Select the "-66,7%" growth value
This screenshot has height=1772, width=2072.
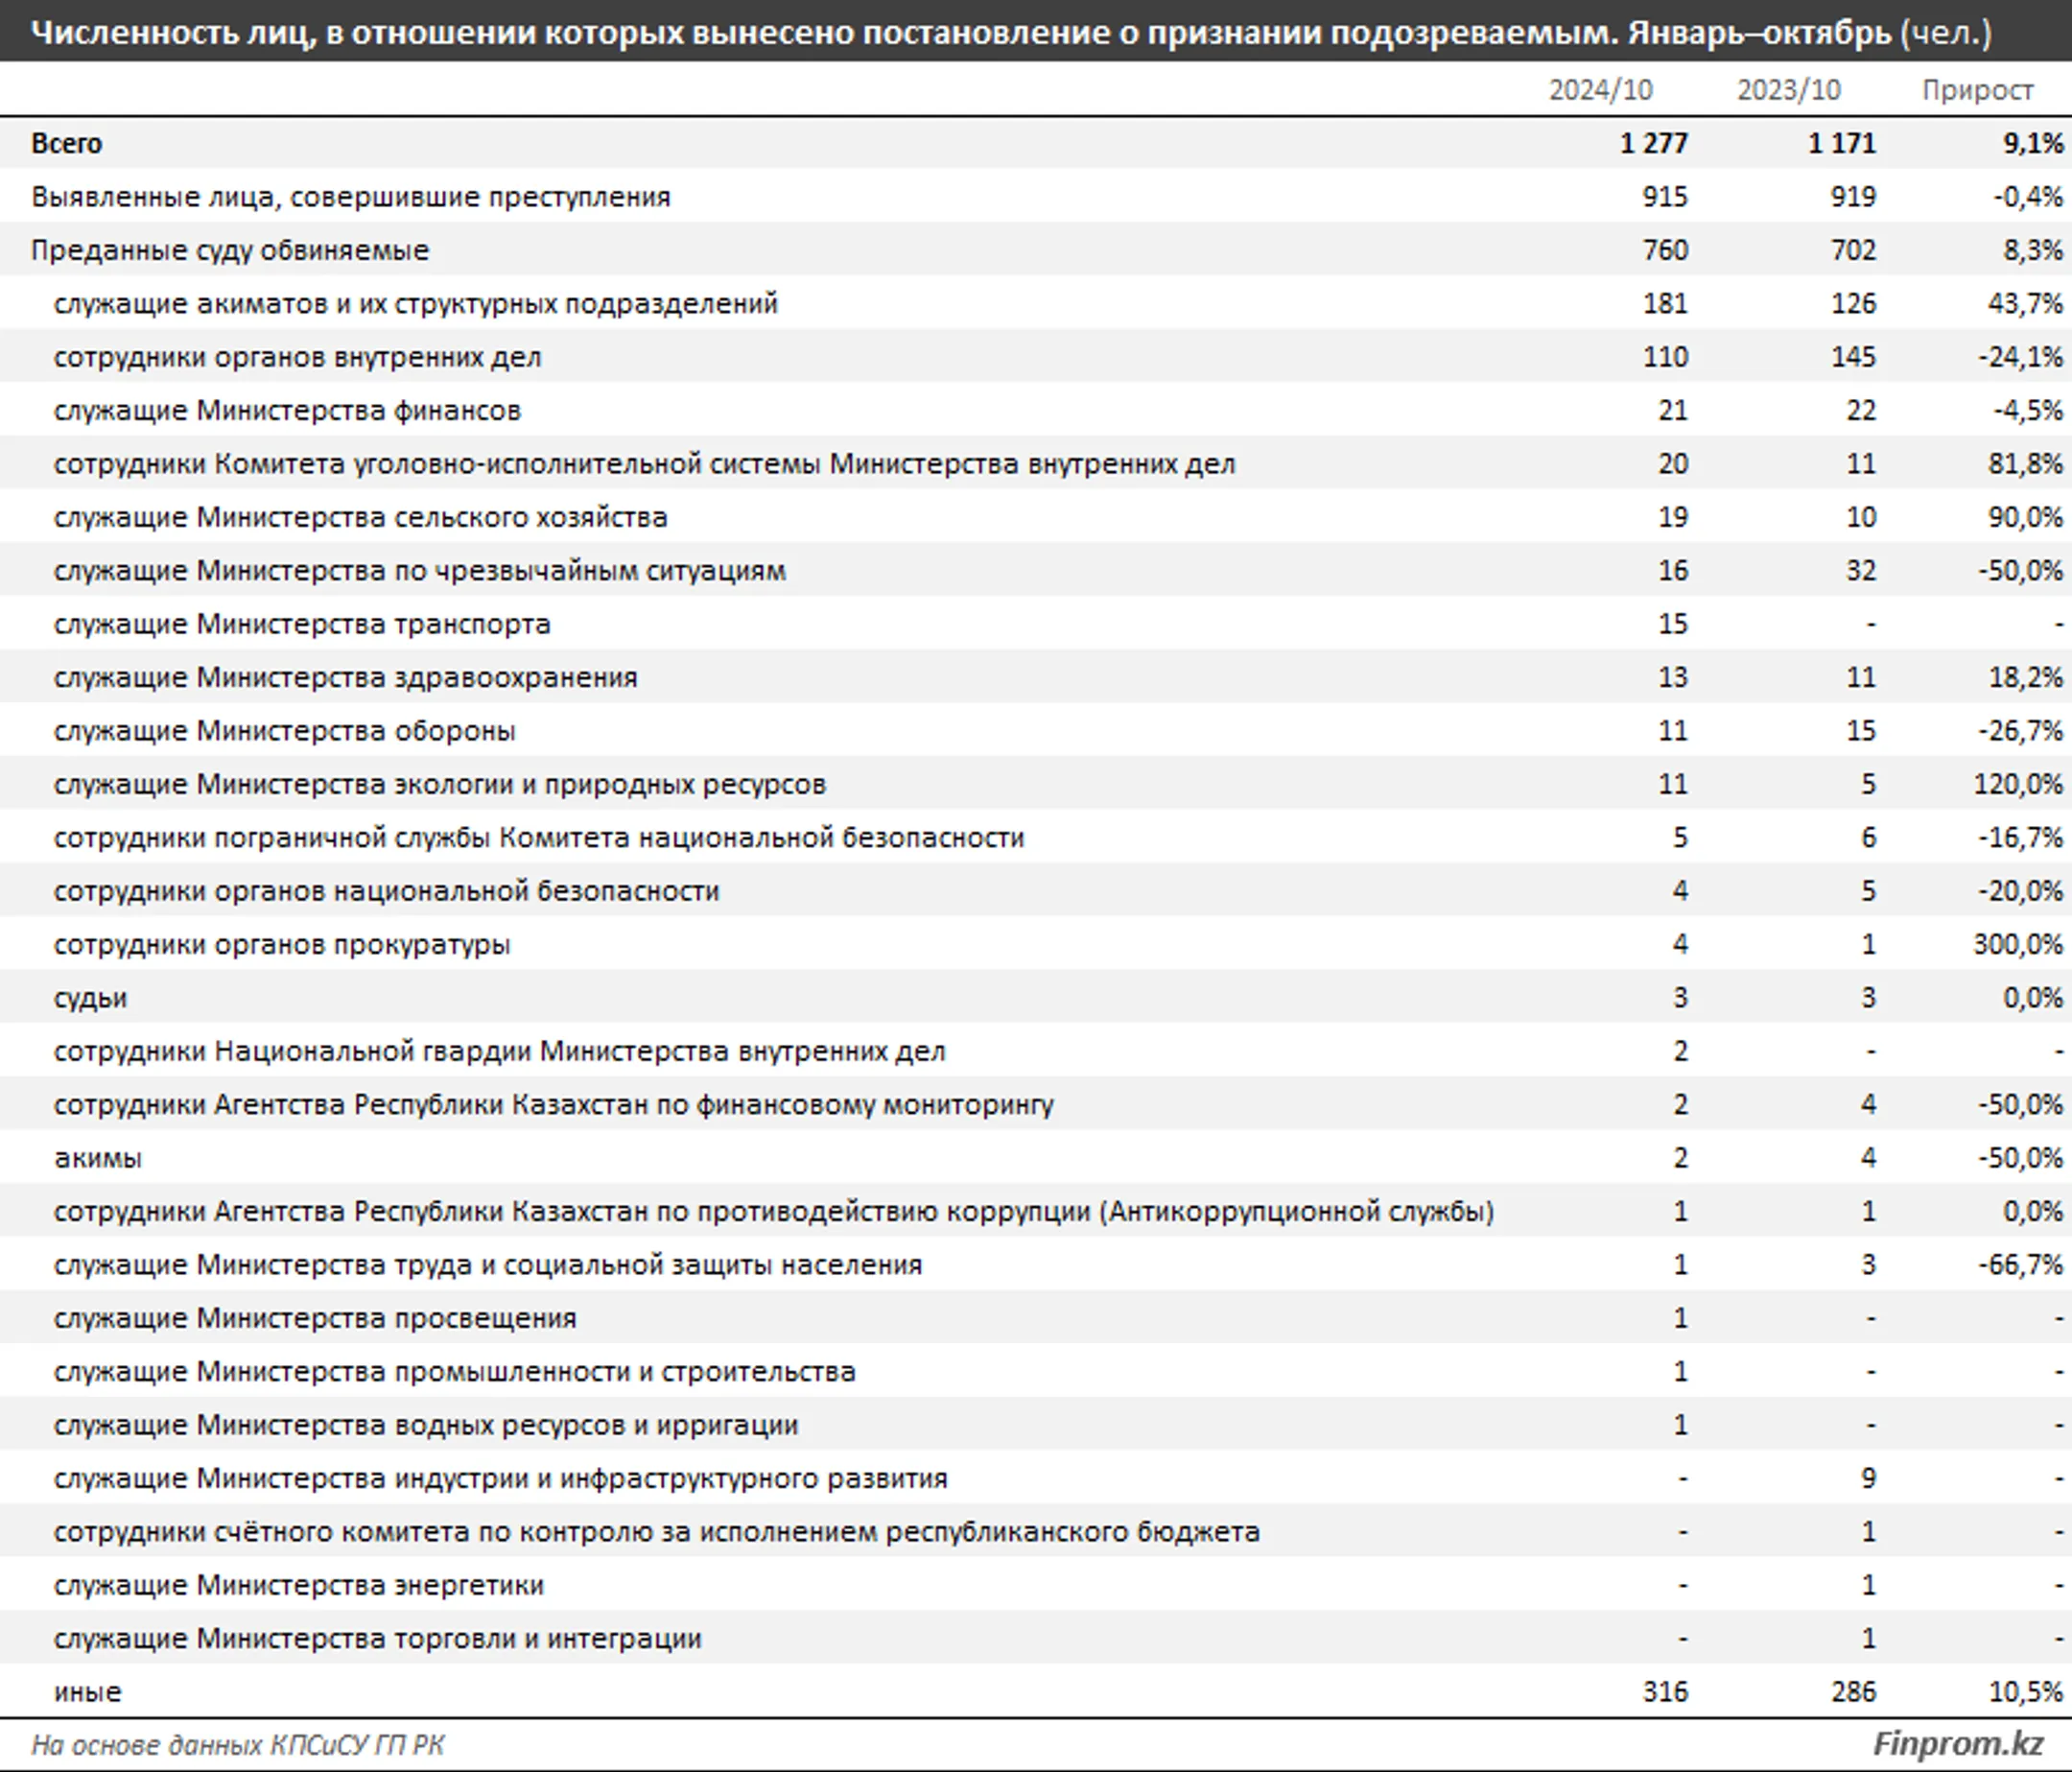coord(2020,1266)
